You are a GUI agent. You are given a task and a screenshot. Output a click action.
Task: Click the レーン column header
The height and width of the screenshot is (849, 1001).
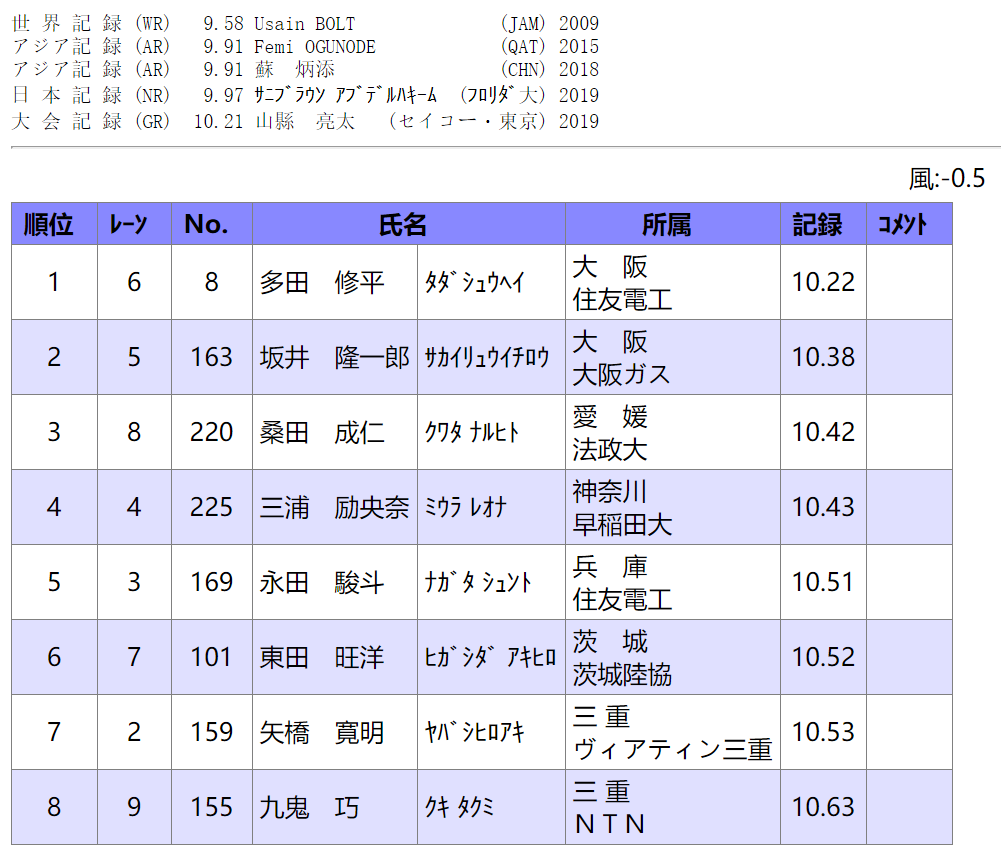point(134,224)
